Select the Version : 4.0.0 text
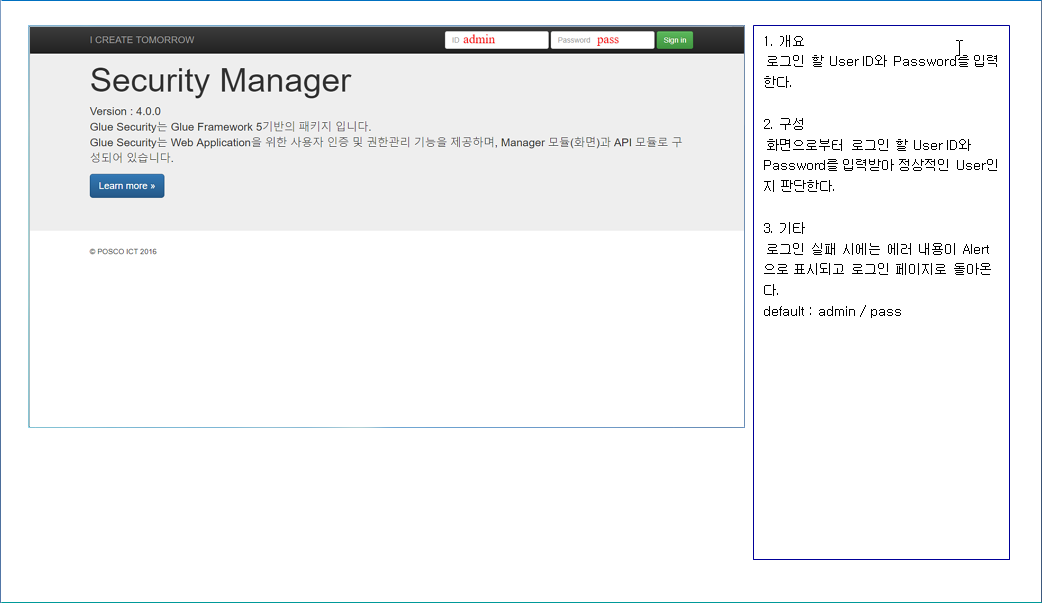This screenshot has height=603, width=1042. pyautogui.click(x=125, y=111)
